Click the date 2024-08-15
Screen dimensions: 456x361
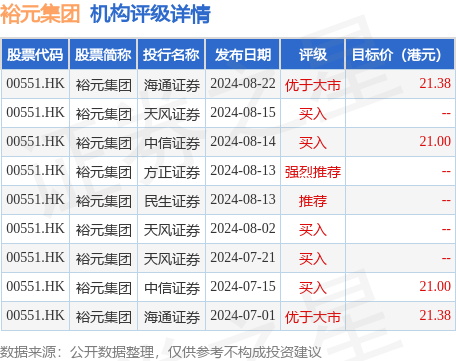[x=243, y=112]
